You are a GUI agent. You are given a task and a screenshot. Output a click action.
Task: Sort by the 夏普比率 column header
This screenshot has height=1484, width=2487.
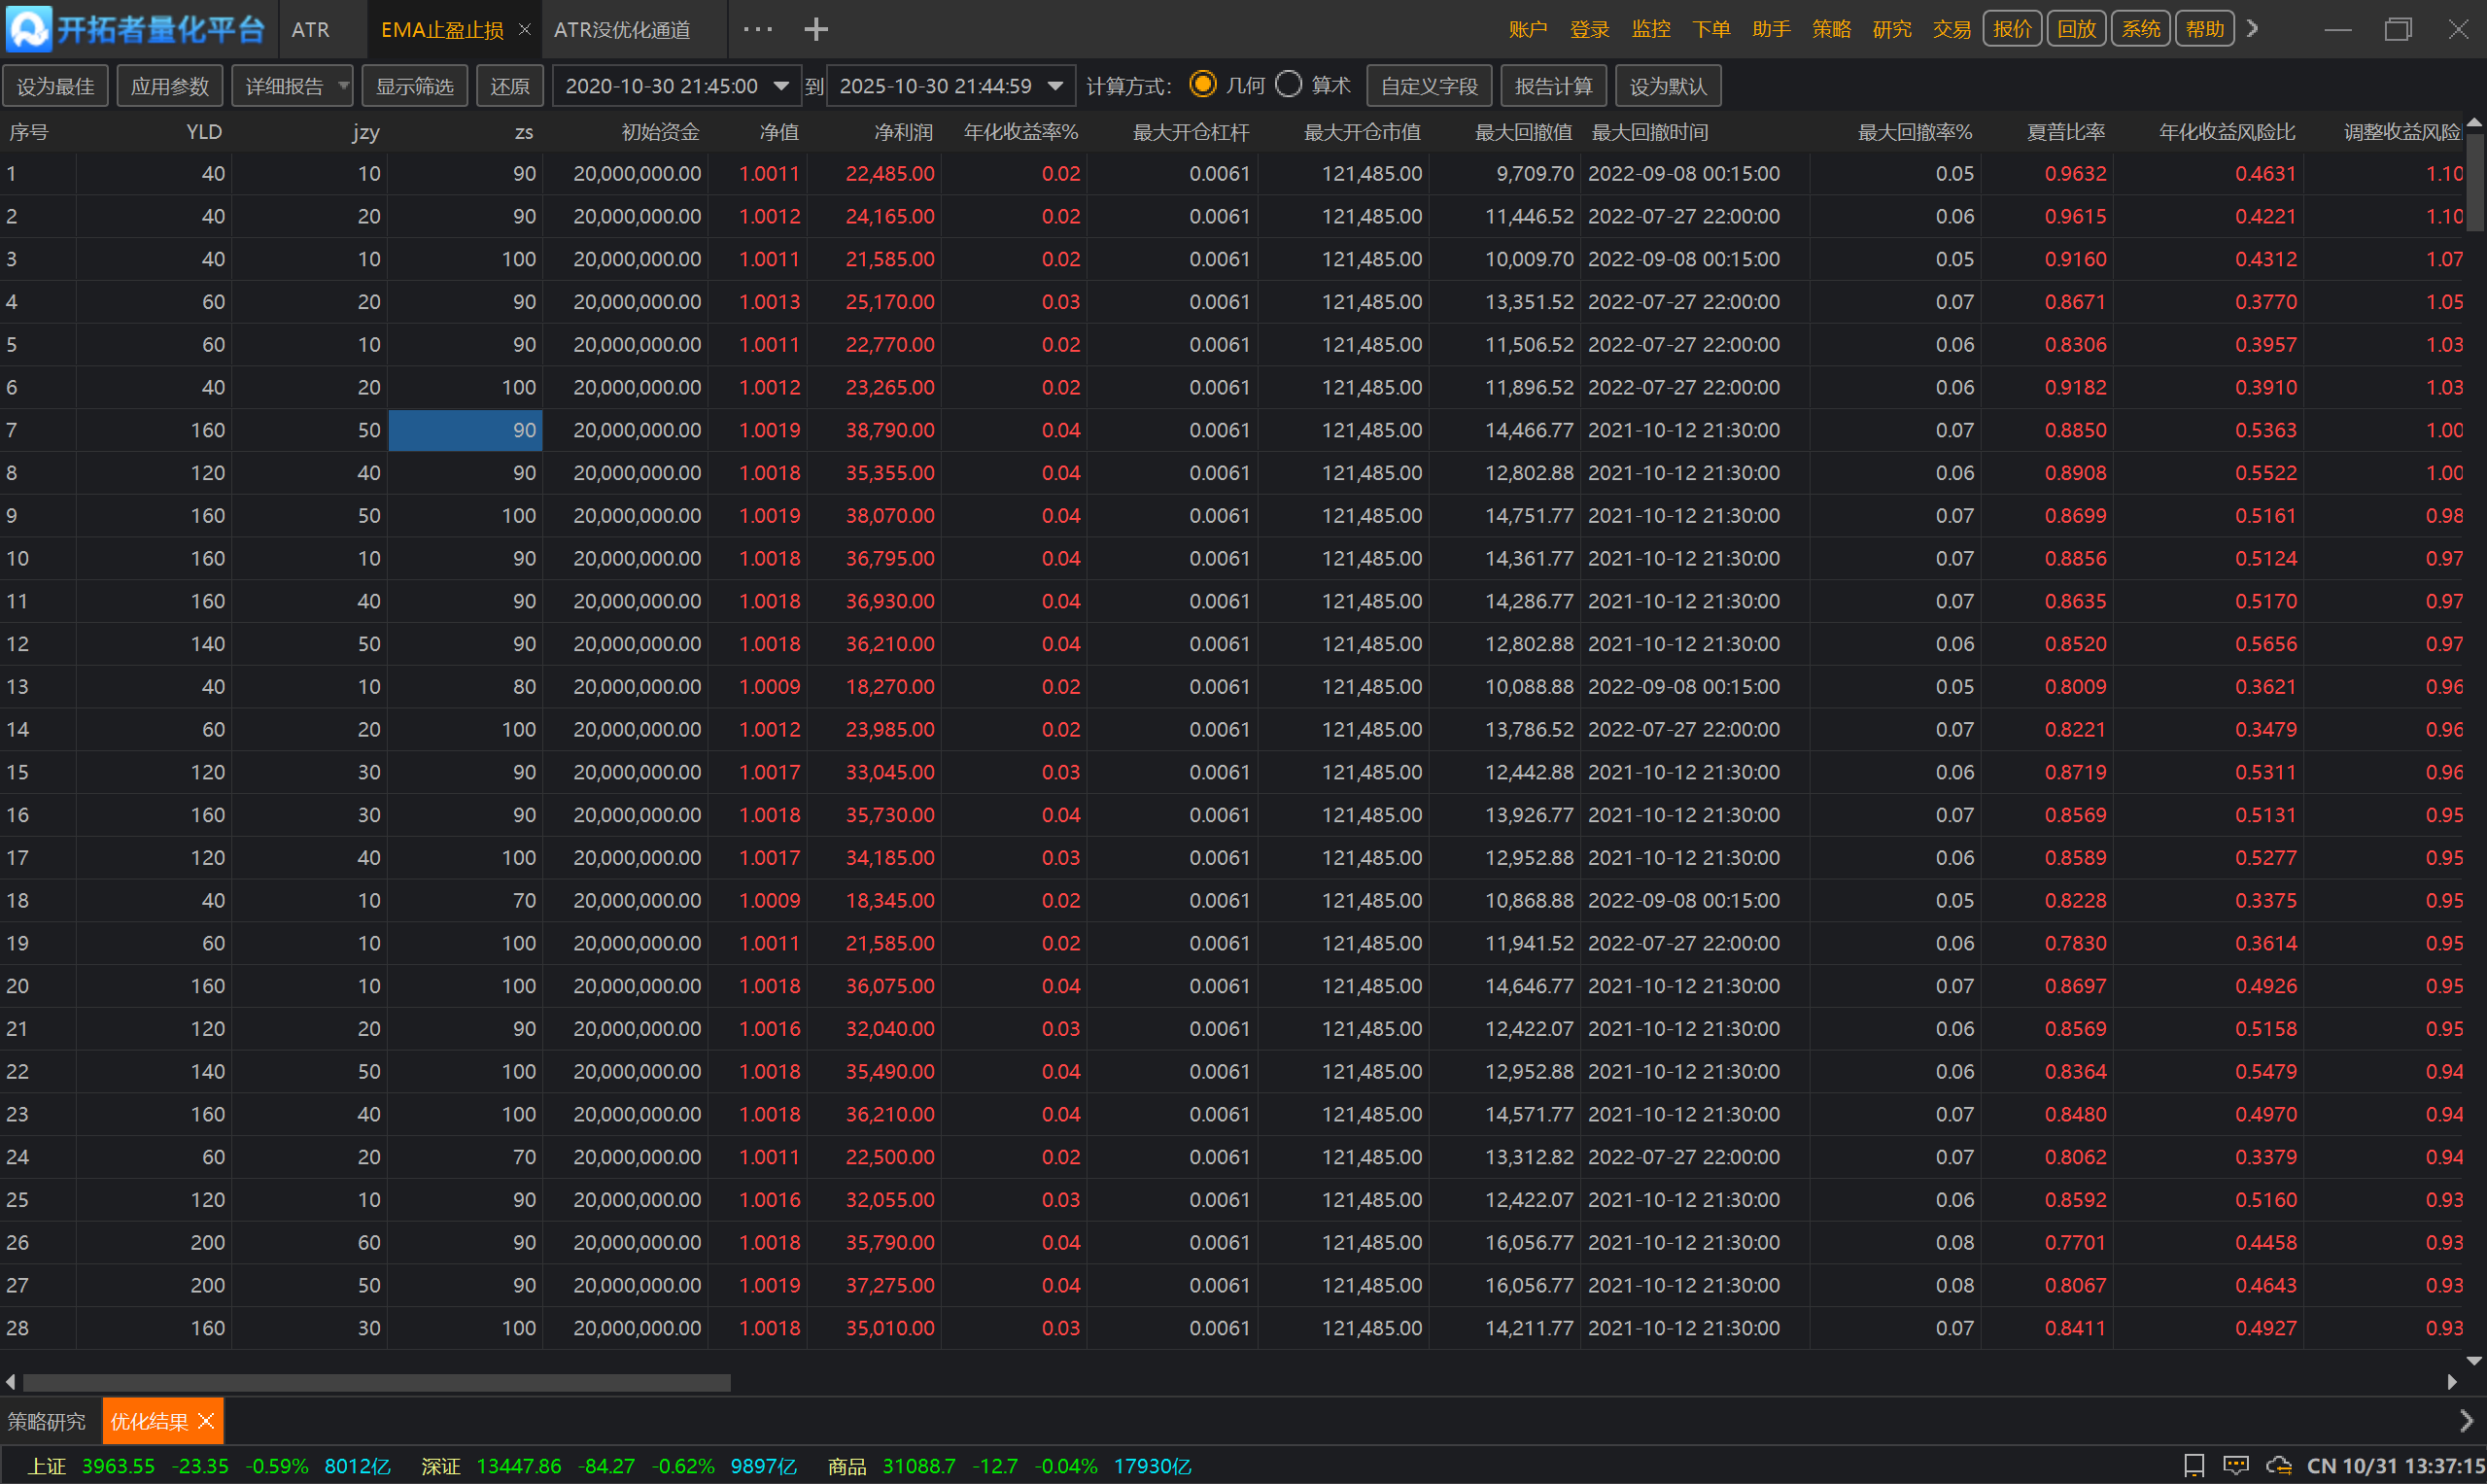pos(2065,132)
